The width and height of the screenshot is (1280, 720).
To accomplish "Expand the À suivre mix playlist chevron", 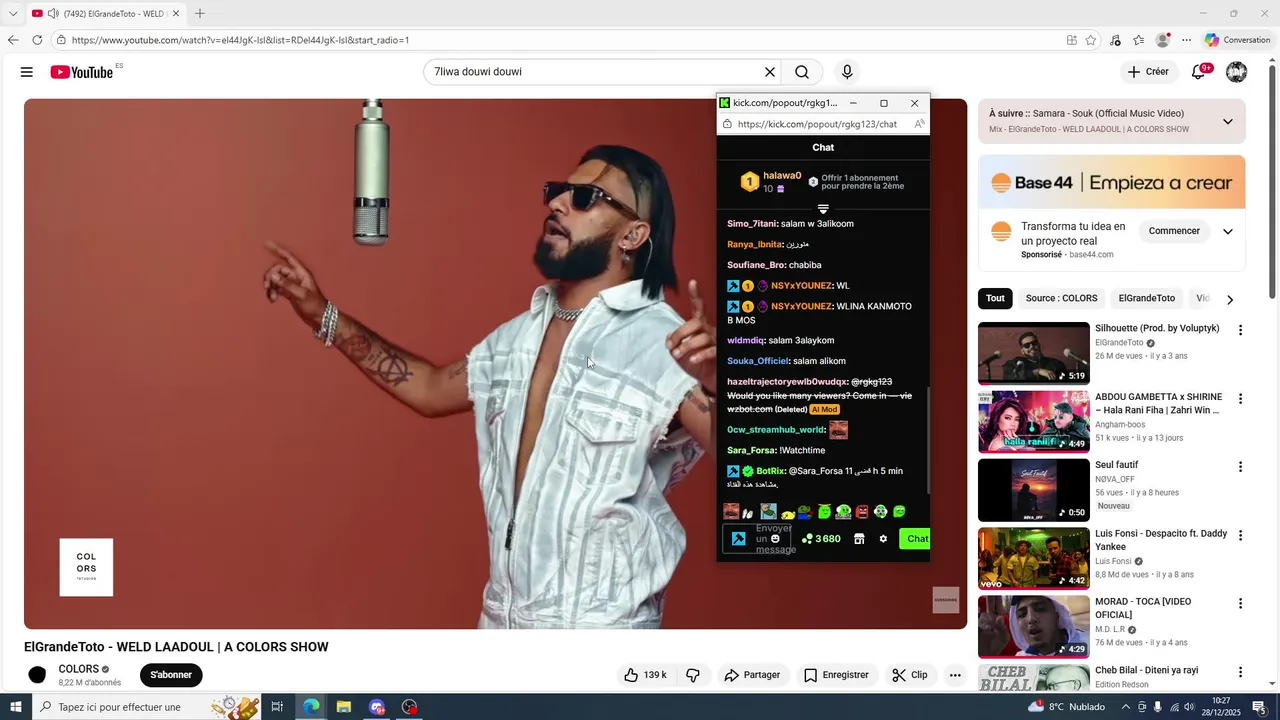I will [1228, 122].
